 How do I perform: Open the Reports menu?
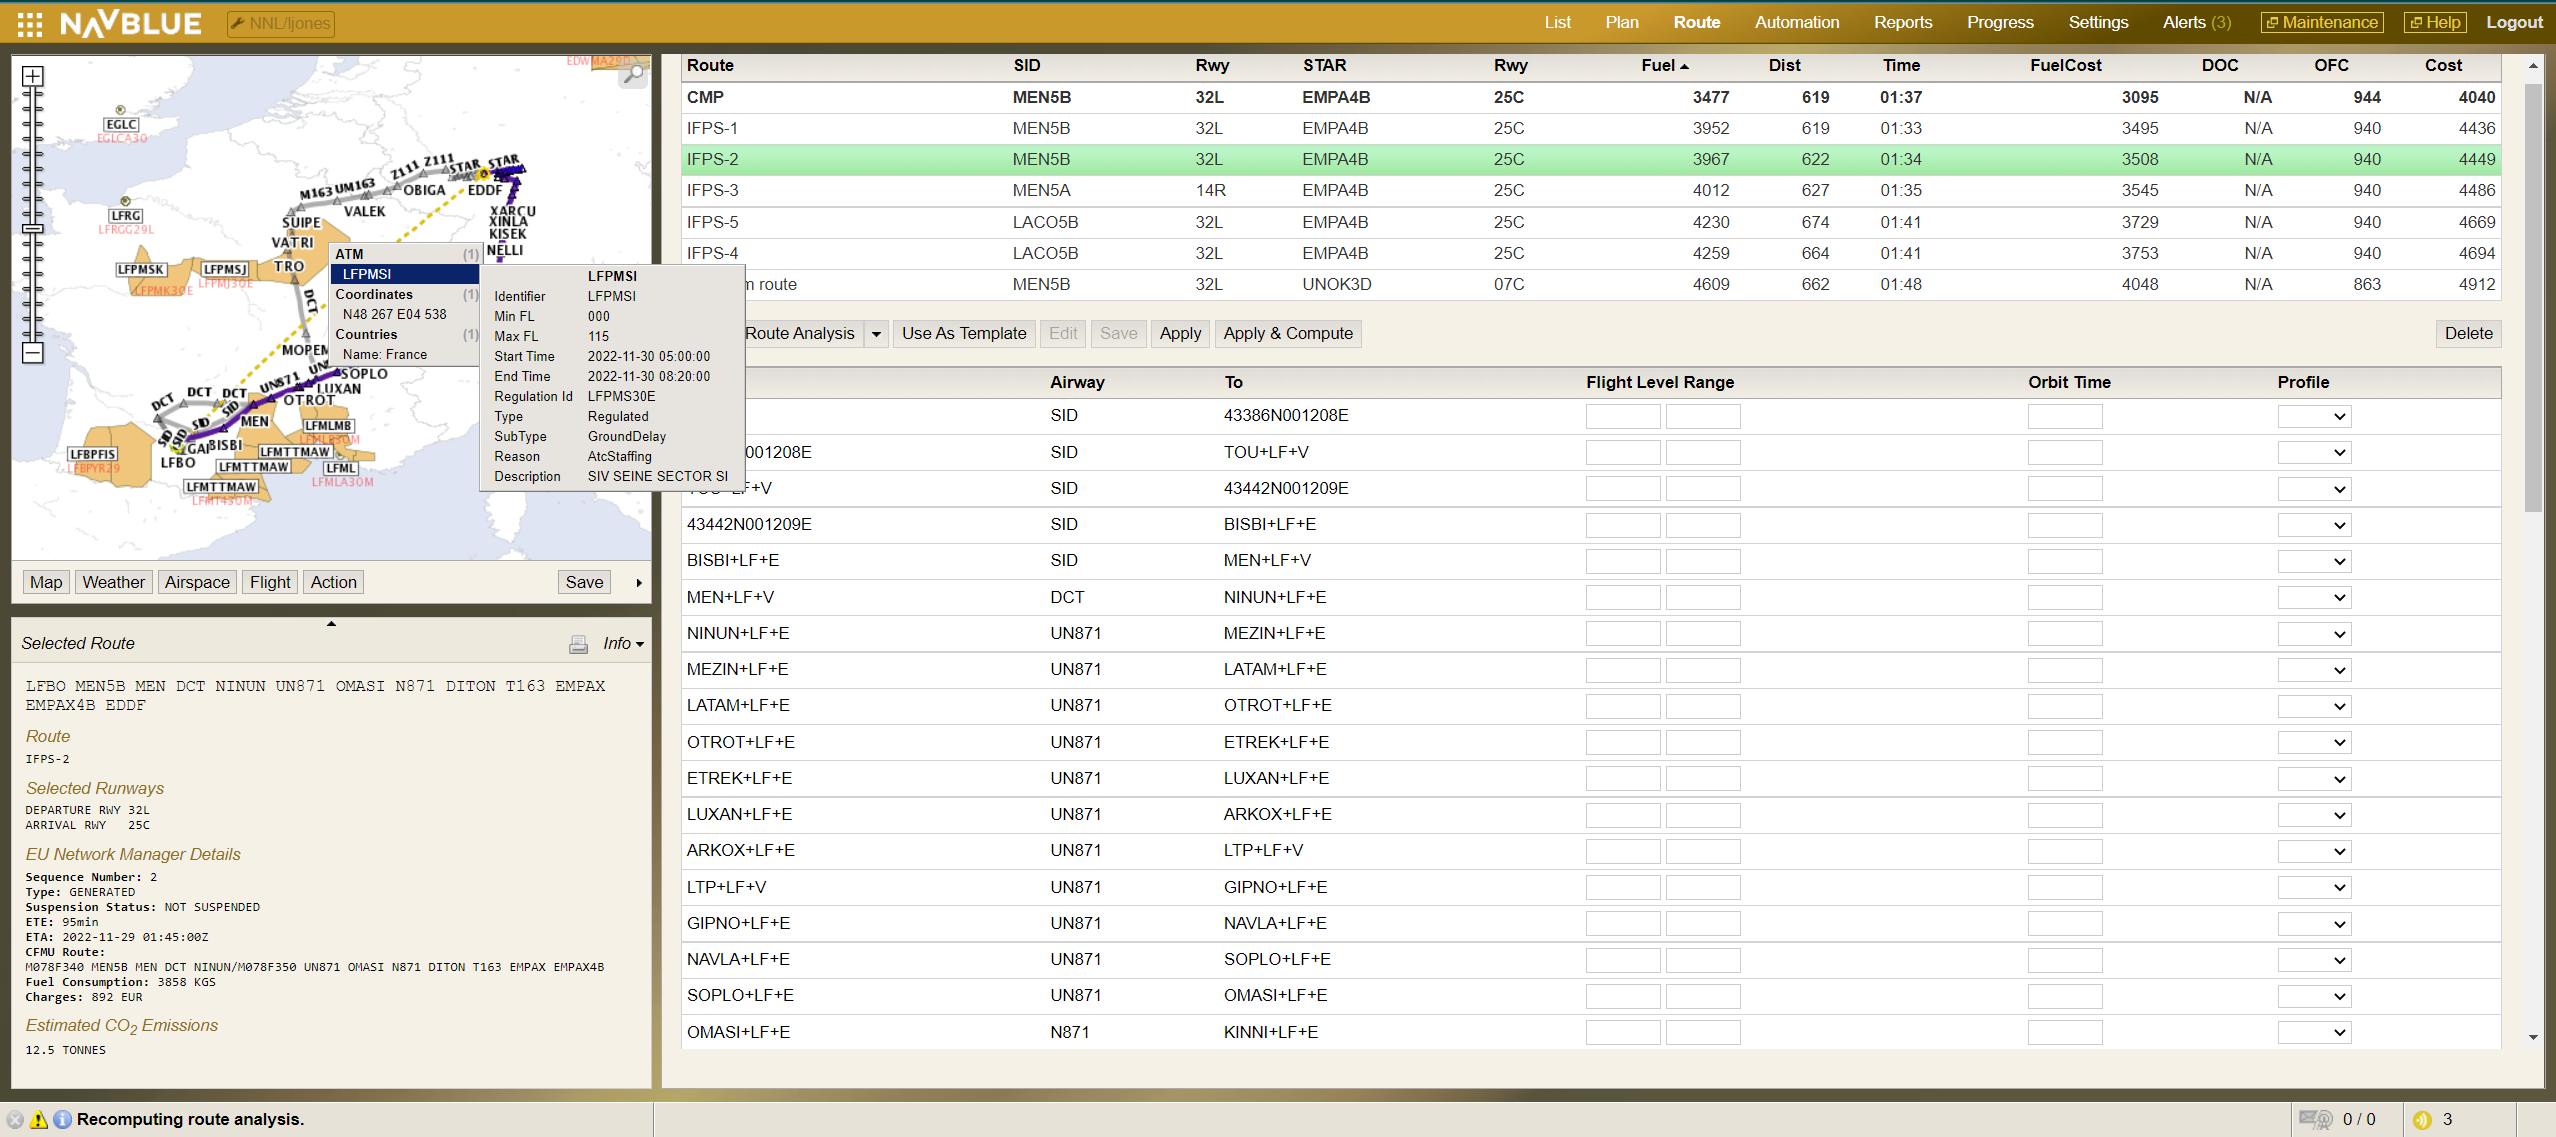(1903, 22)
